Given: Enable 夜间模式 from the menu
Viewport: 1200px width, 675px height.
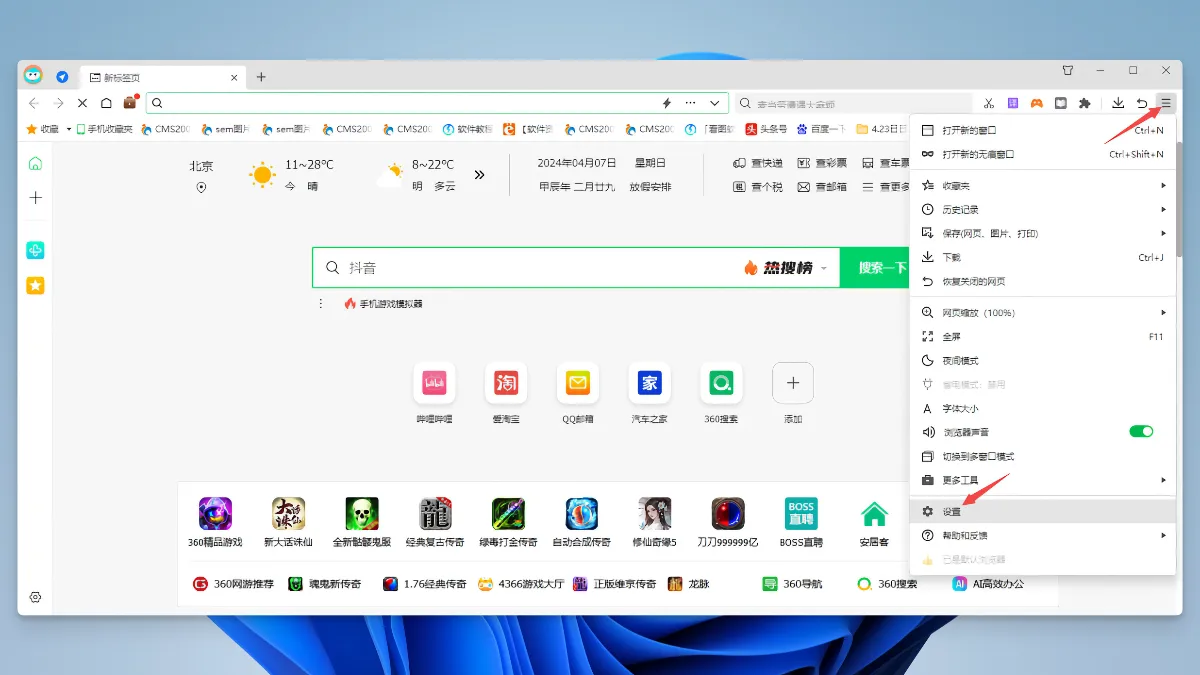Looking at the screenshot, I should point(960,360).
